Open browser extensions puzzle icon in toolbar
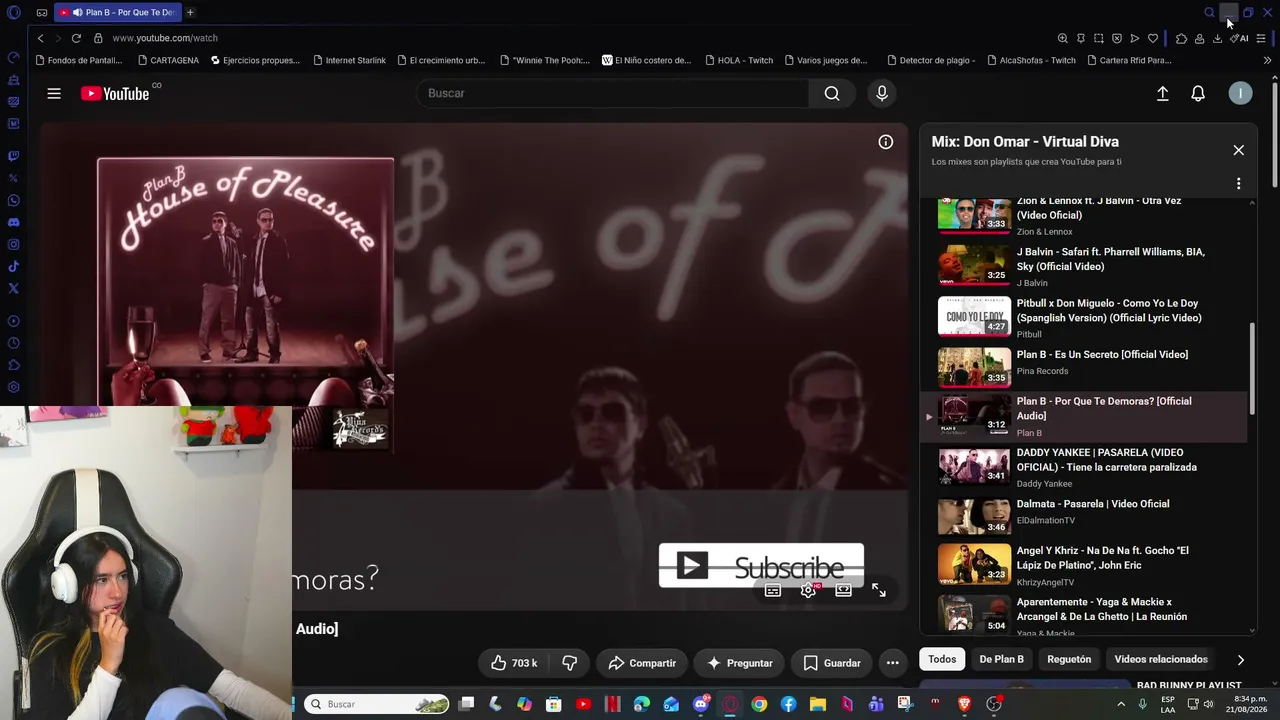Image resolution: width=1280 pixels, height=720 pixels. 1181,38
